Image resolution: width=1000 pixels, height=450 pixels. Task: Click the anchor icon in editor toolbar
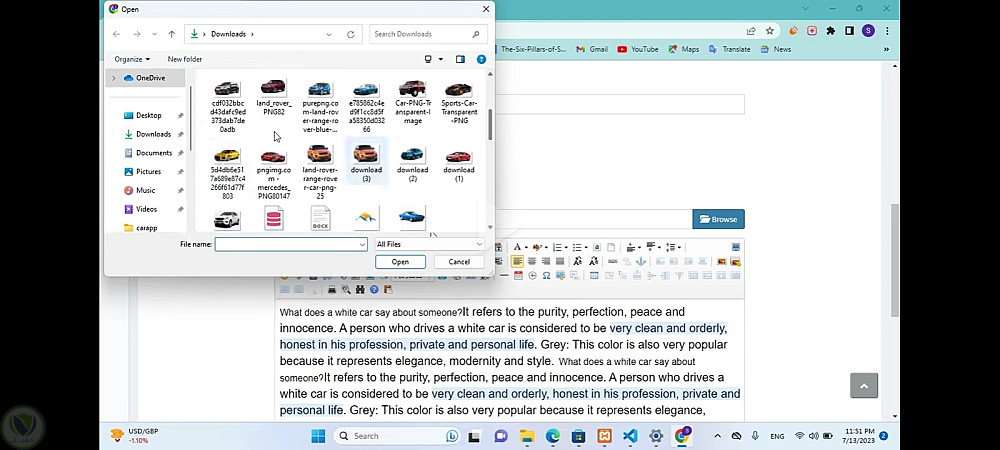pos(642,261)
